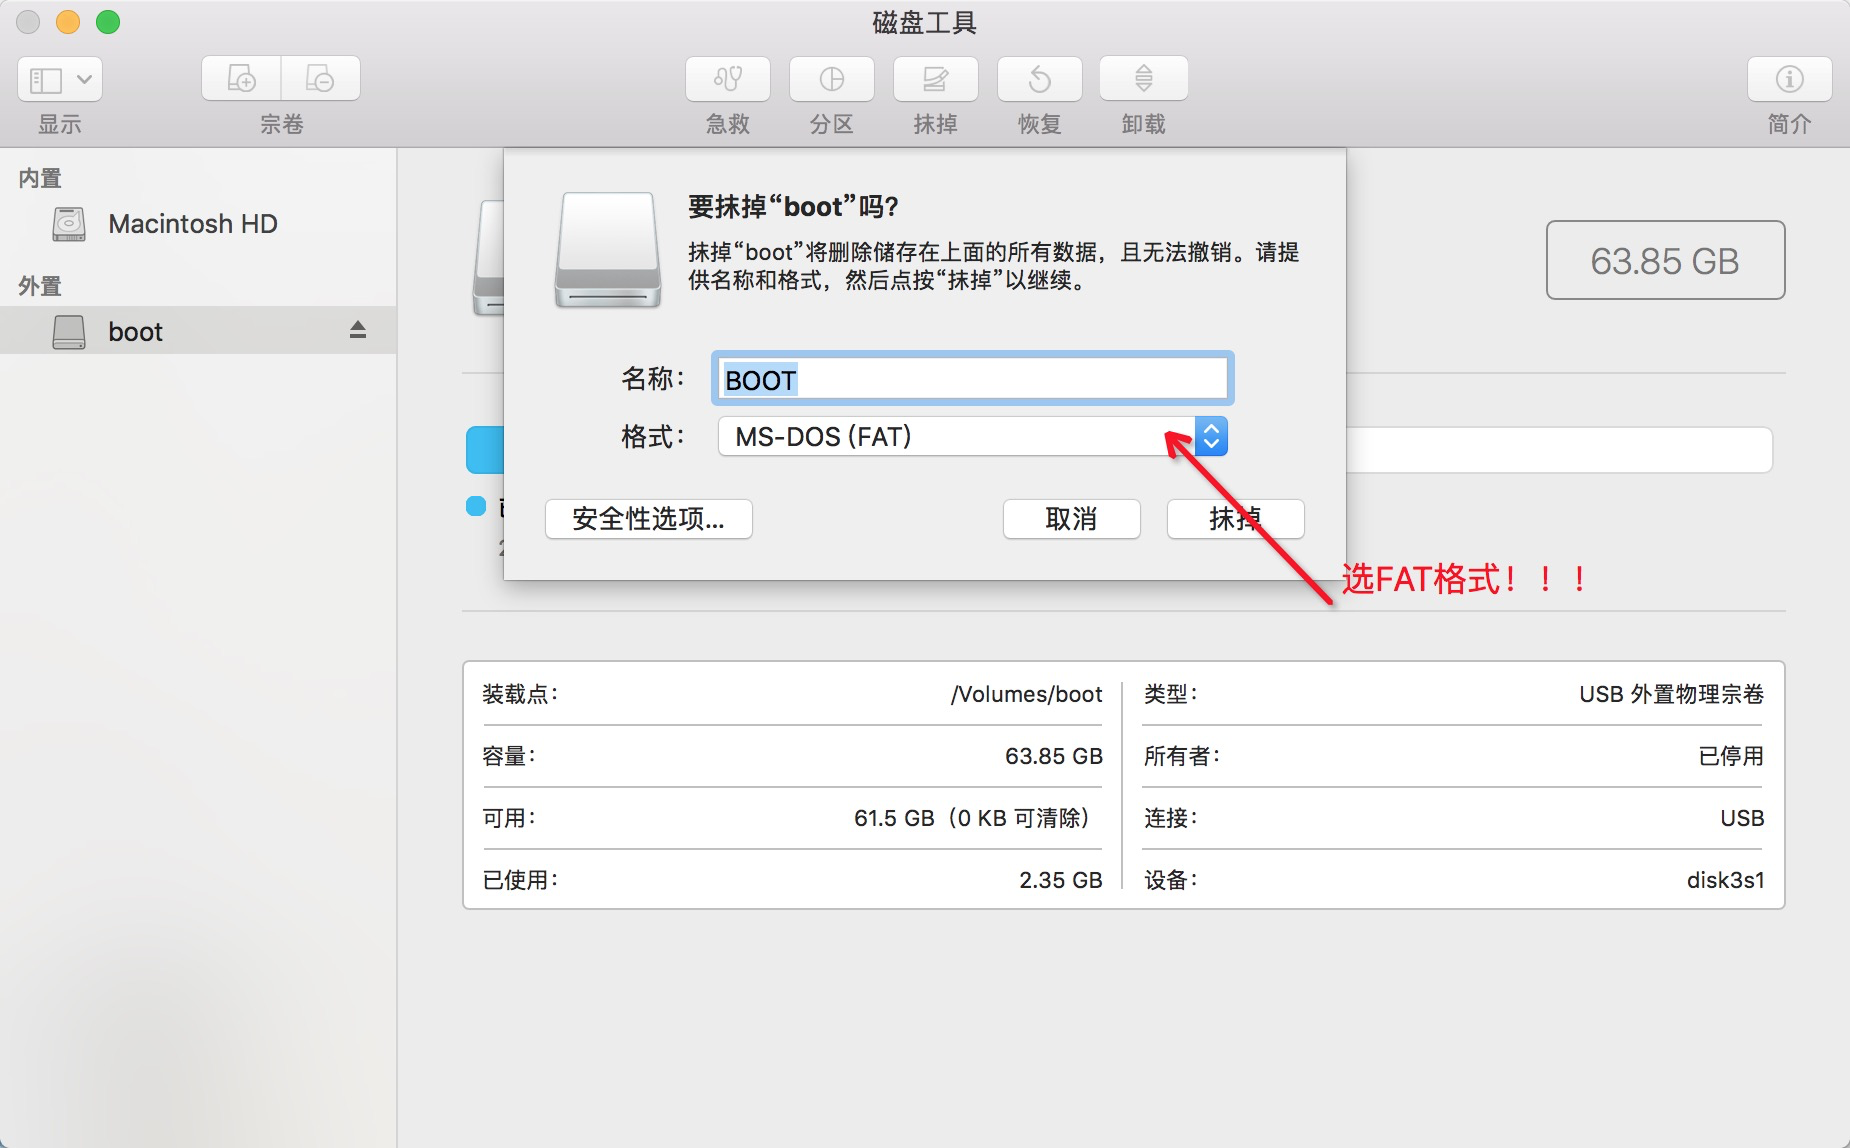
Task: Focus the name field containing BOOT
Action: click(972, 379)
